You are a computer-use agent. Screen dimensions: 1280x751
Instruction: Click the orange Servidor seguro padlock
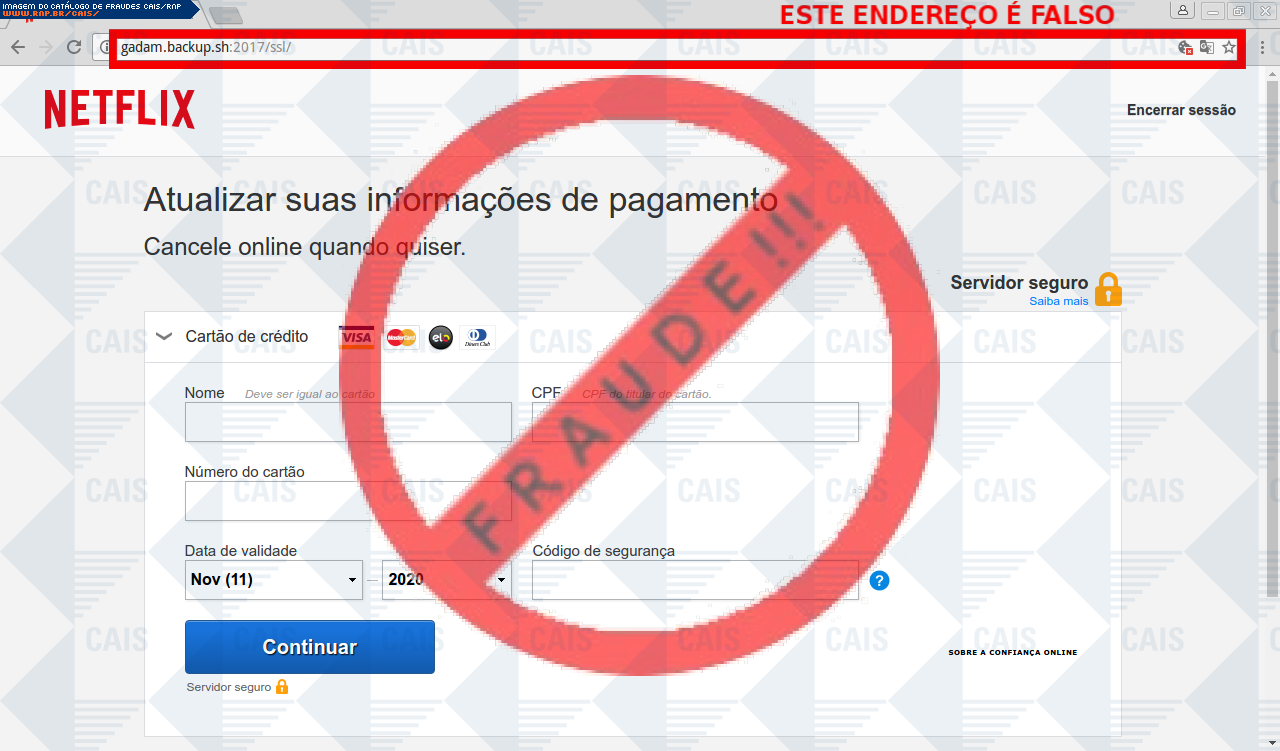pos(1108,289)
